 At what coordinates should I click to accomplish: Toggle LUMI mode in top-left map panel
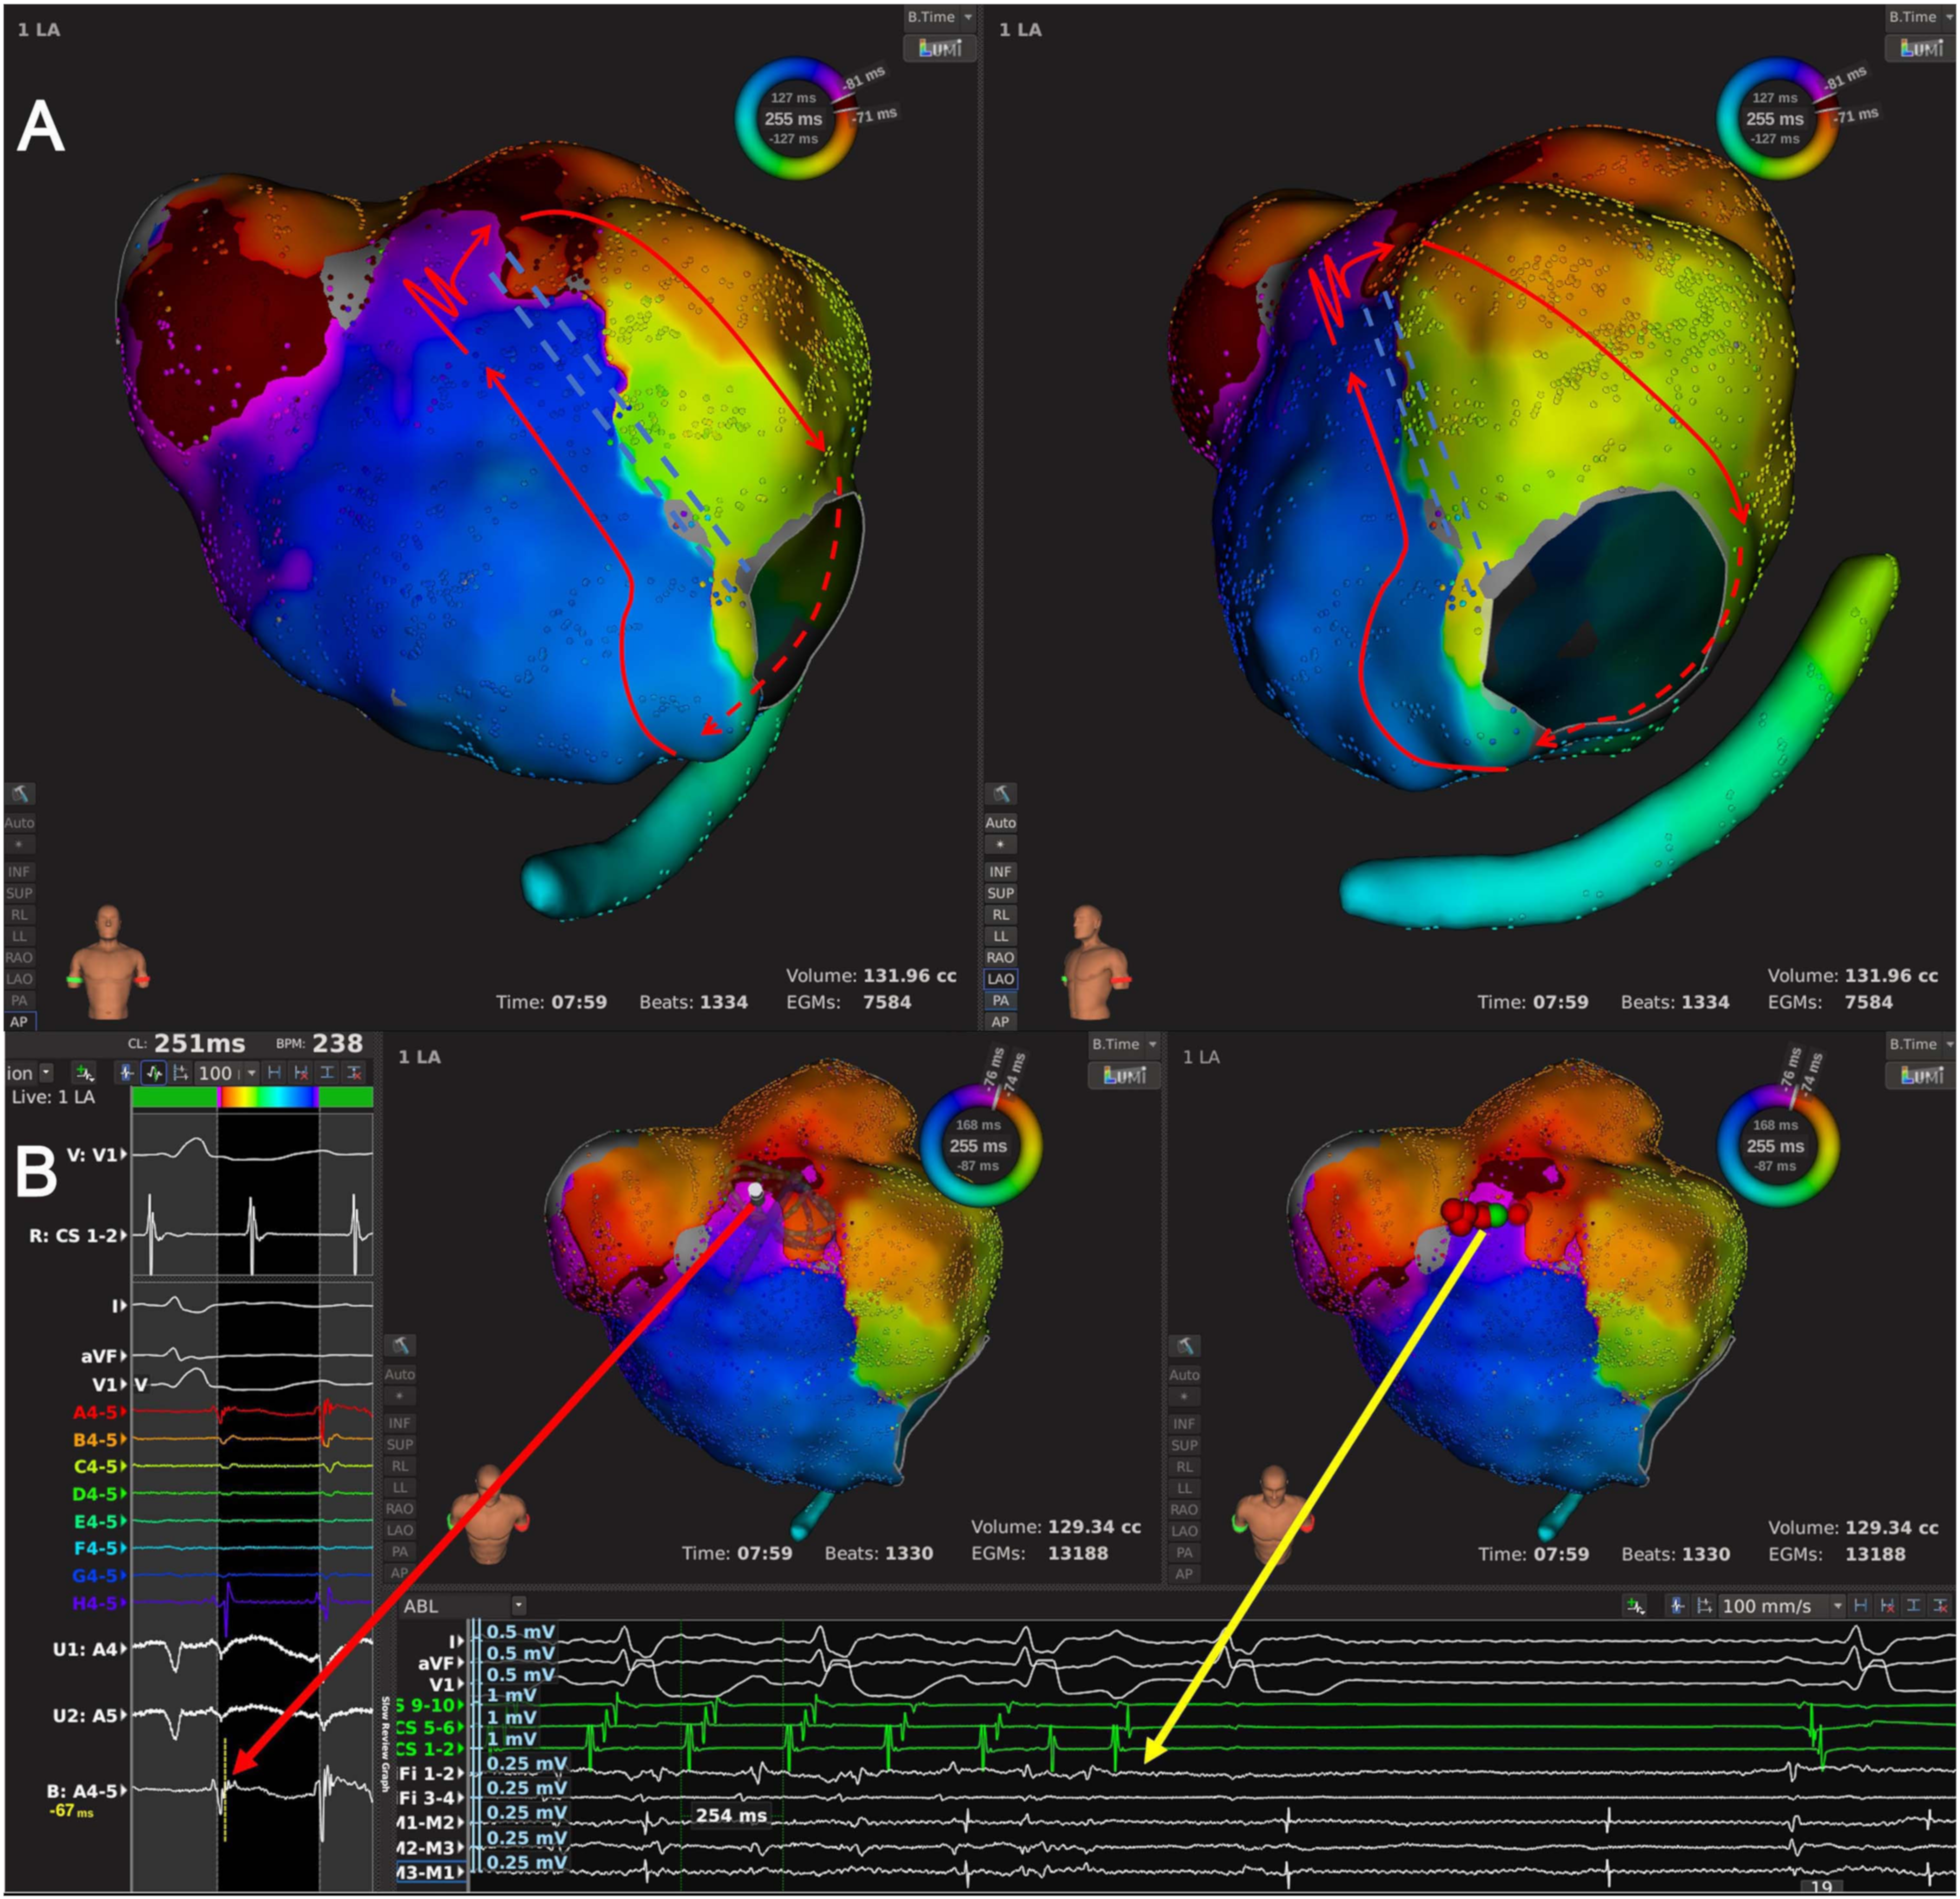[939, 47]
